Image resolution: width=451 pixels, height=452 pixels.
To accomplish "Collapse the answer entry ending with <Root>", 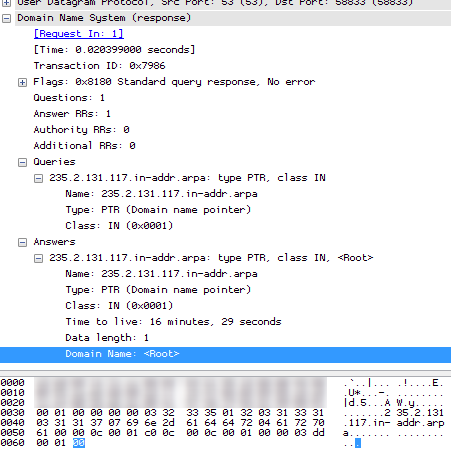I will tap(38, 258).
